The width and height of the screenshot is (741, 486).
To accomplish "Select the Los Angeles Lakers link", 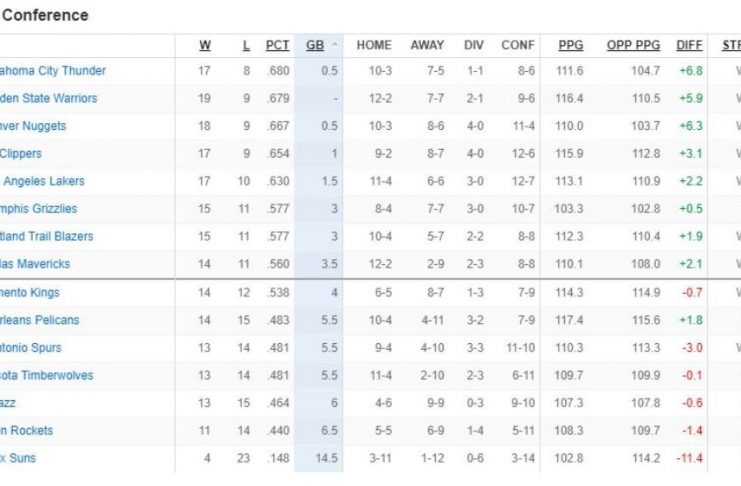I will point(42,181).
